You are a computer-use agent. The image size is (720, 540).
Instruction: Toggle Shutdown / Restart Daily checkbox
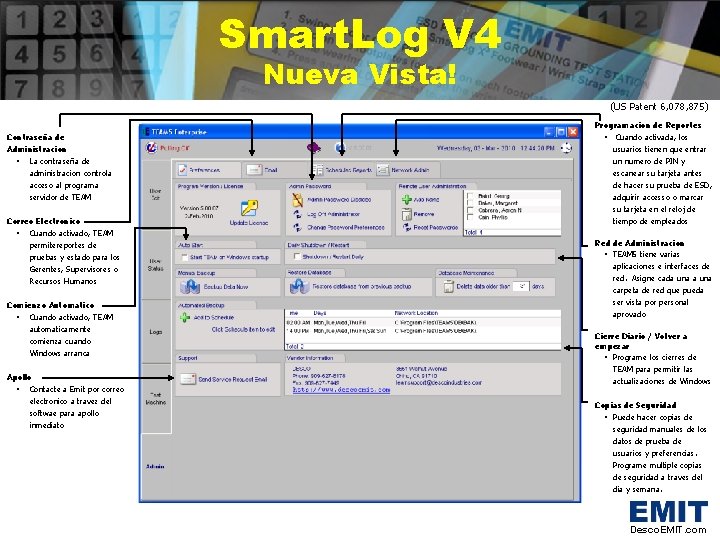coord(297,257)
